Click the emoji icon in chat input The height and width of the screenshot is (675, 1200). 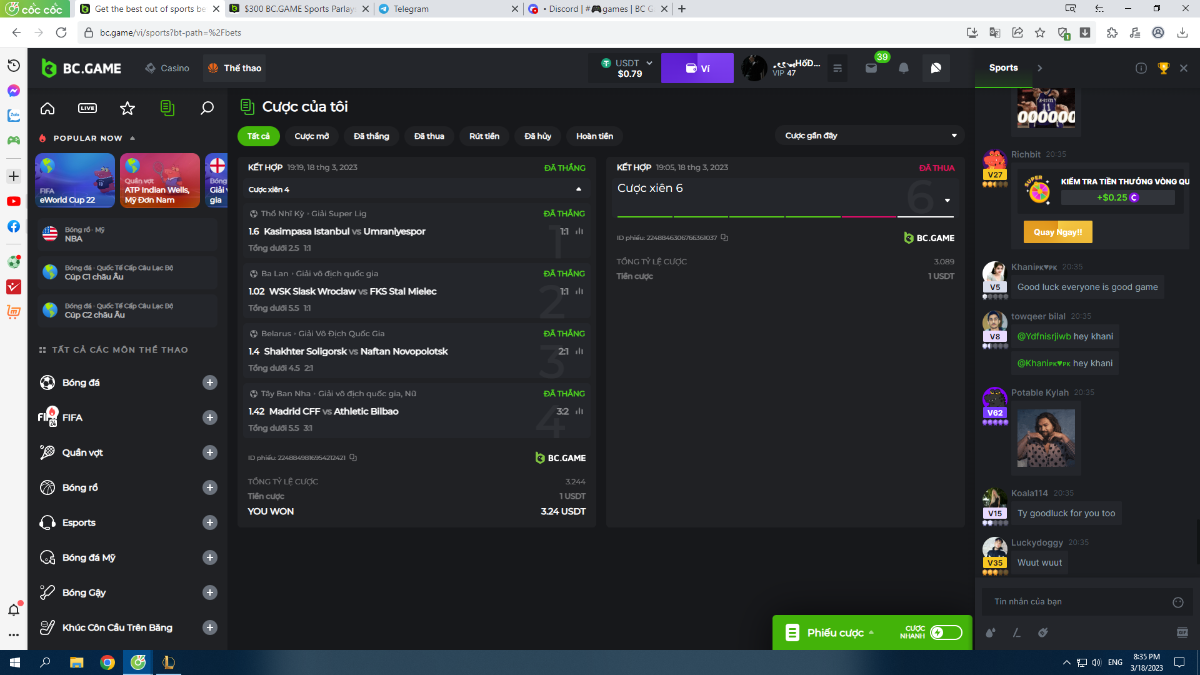click(1177, 602)
